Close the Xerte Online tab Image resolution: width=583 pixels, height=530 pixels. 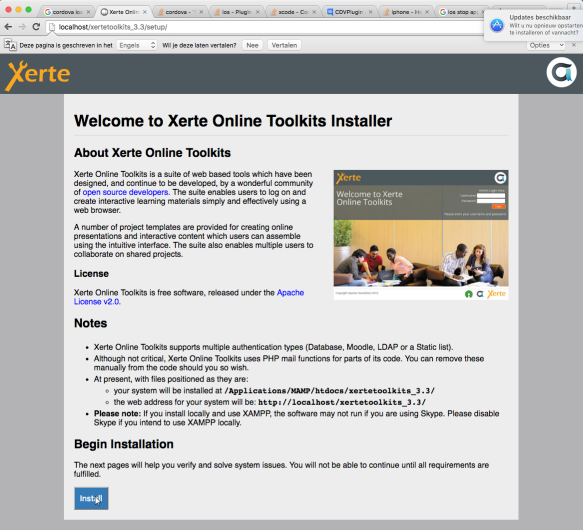[x=145, y=12]
